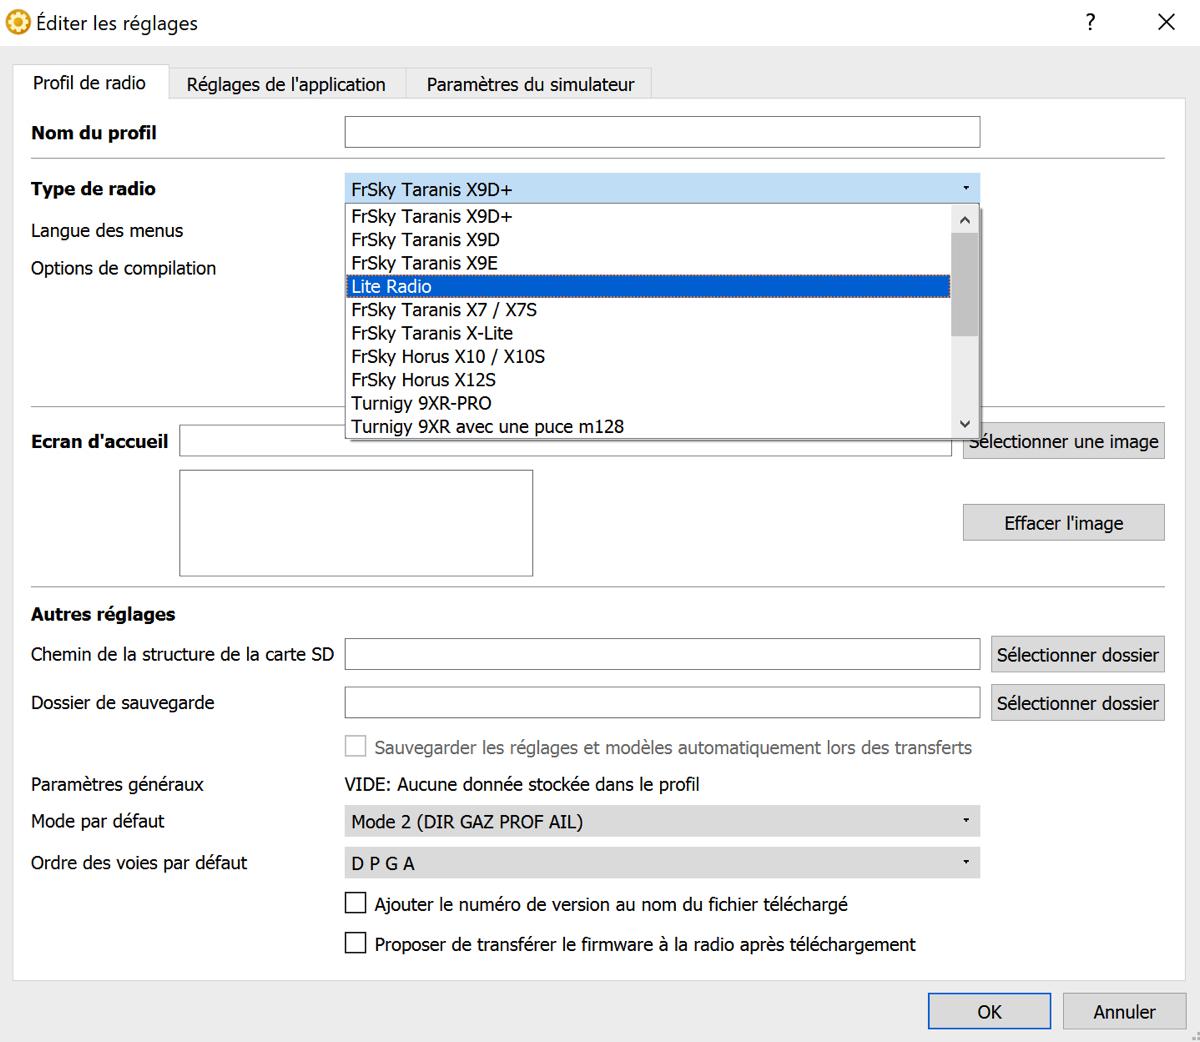Select FrSky Horus X10 / X10S
The image size is (1200, 1042).
pyautogui.click(x=648, y=356)
